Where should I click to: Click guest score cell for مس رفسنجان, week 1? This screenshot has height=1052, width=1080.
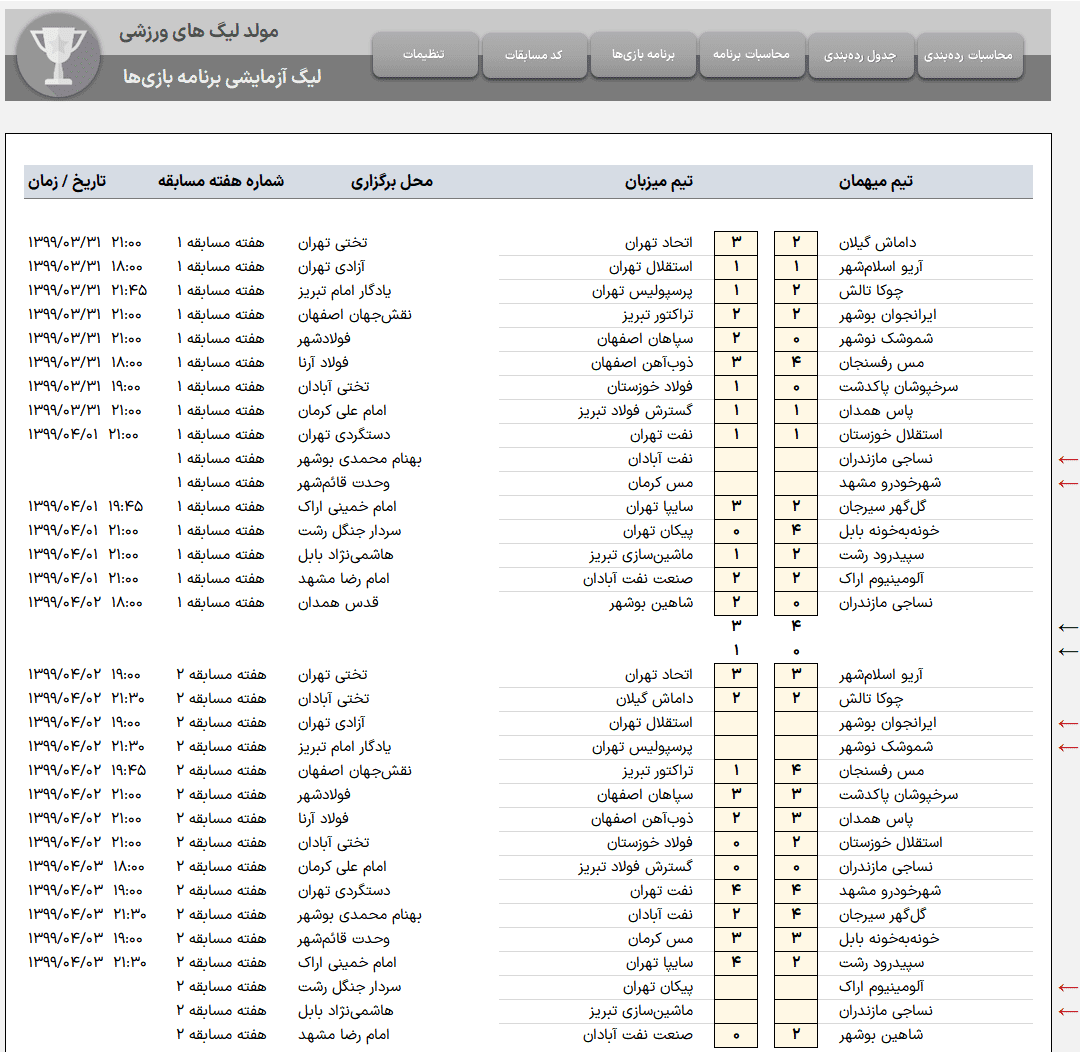(796, 362)
